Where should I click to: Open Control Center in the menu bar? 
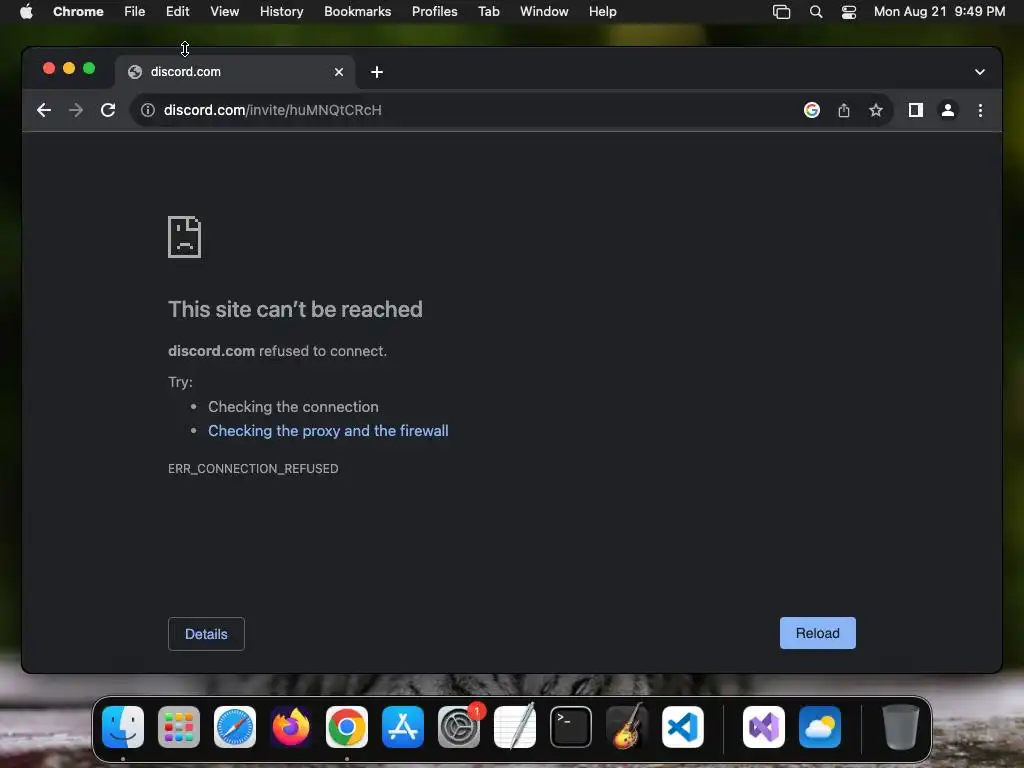click(x=848, y=12)
